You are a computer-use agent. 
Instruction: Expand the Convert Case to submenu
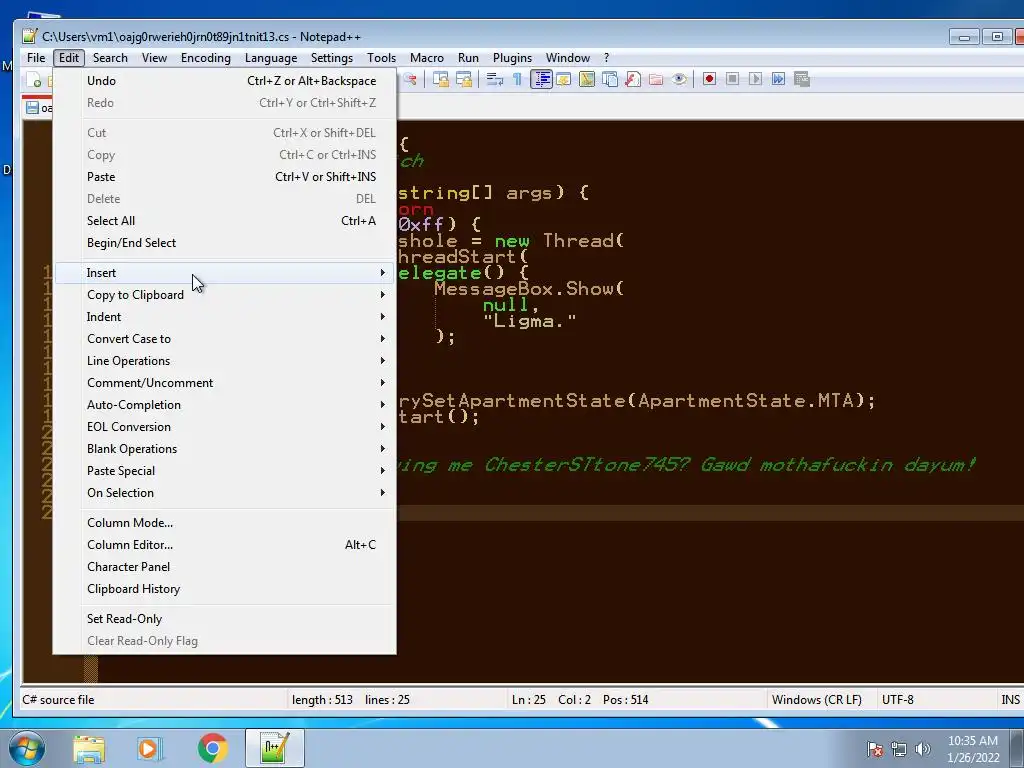(225, 339)
